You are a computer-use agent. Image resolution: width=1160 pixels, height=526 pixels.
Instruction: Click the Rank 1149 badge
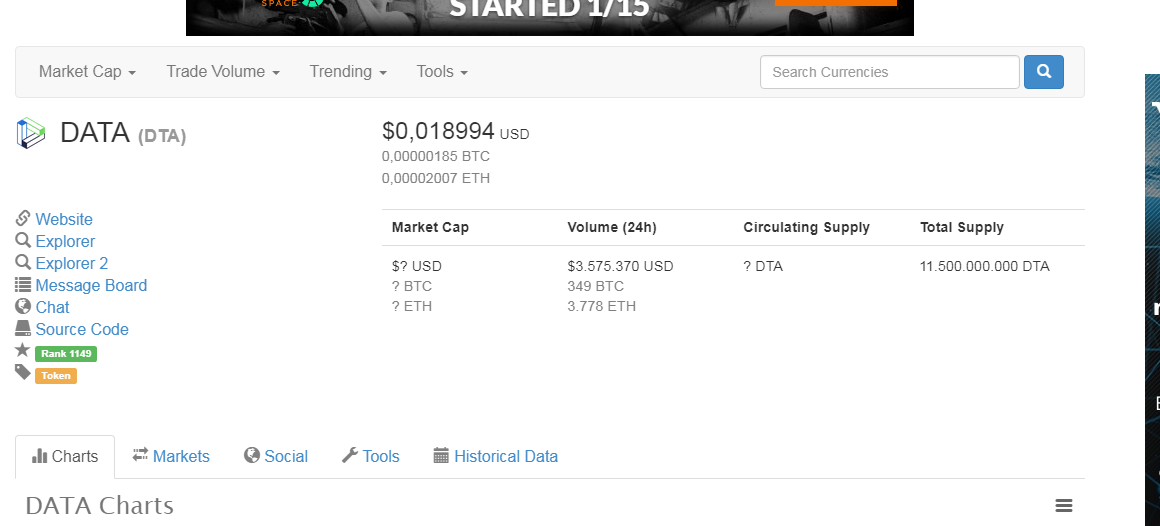pos(66,354)
